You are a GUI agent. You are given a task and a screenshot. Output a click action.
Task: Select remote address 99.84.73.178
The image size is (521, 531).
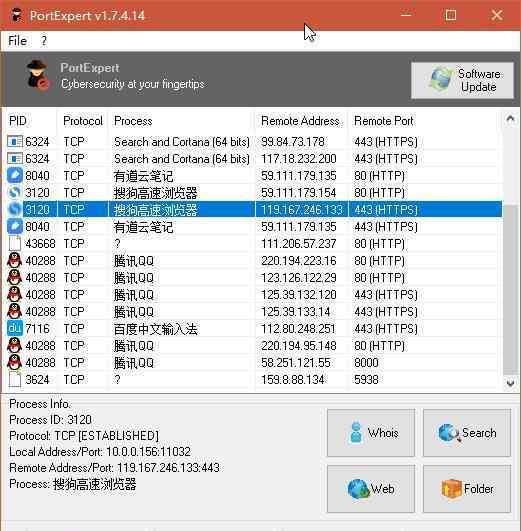point(293,142)
